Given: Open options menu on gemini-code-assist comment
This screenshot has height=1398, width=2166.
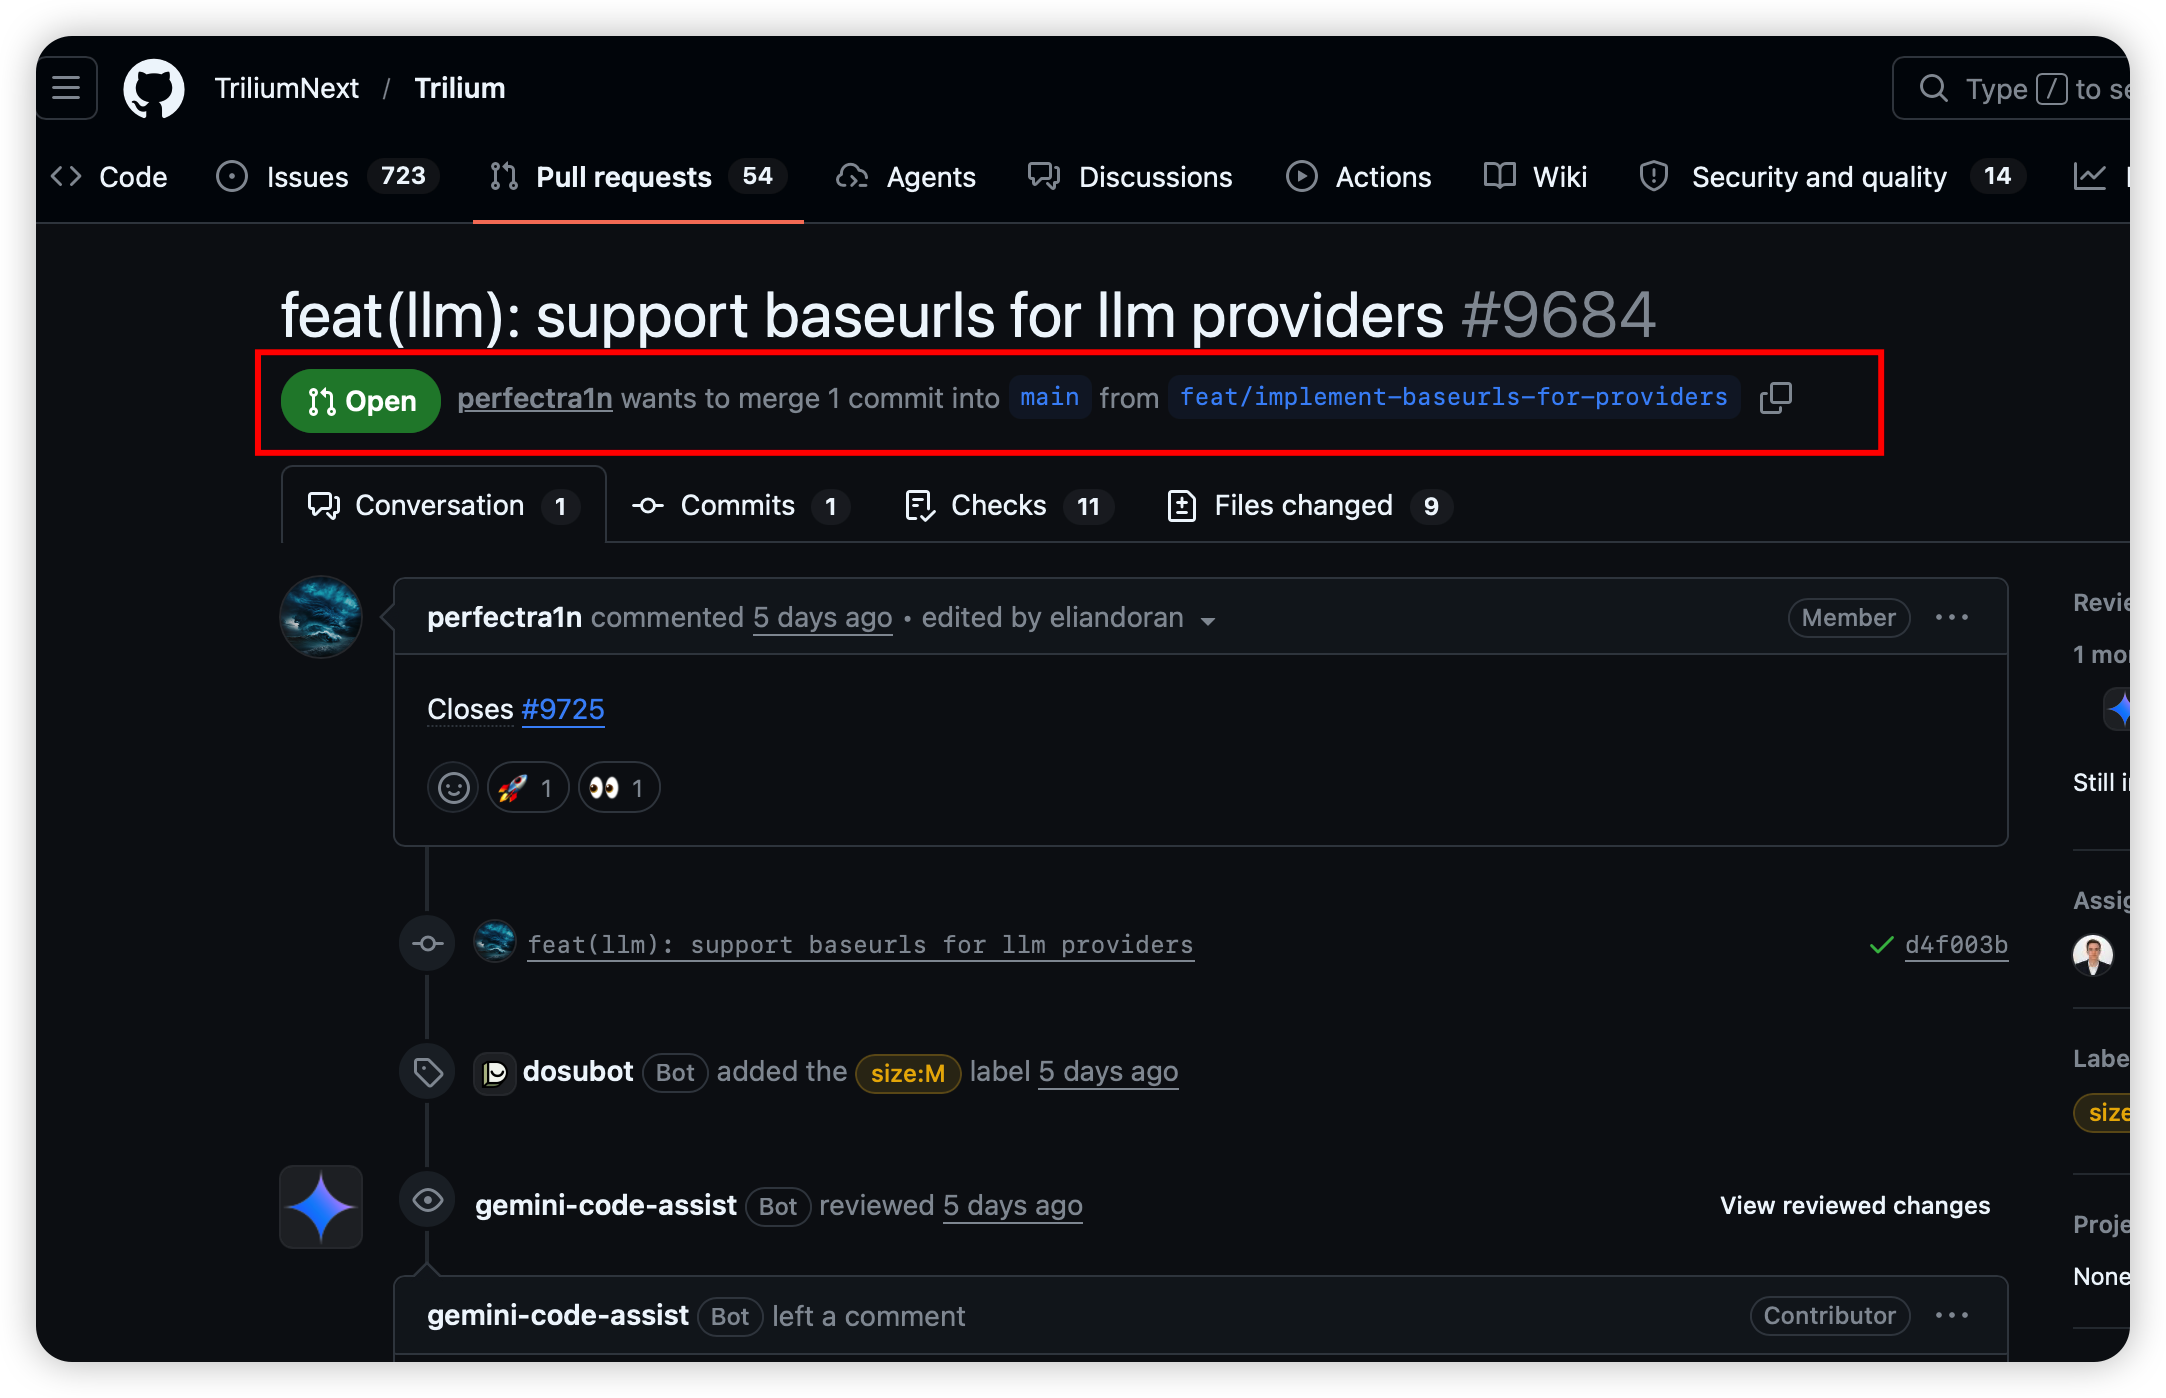Looking at the screenshot, I should [x=1952, y=1316].
